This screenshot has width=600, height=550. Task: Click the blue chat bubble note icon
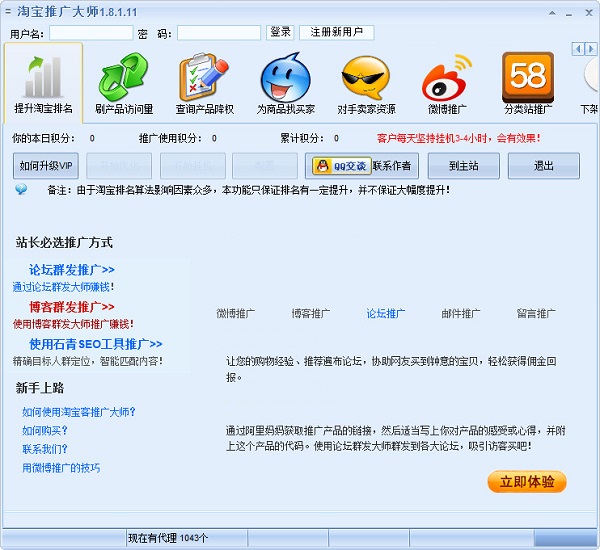[21, 189]
